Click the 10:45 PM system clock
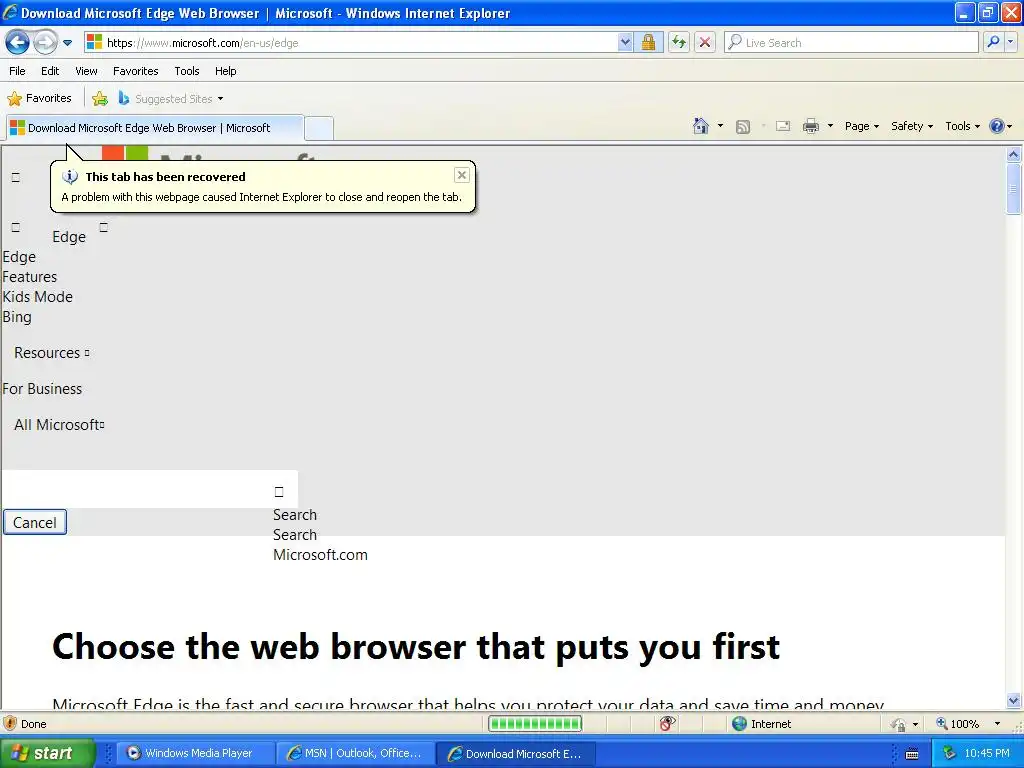Image resolution: width=1024 pixels, height=768 pixels. coord(987,753)
